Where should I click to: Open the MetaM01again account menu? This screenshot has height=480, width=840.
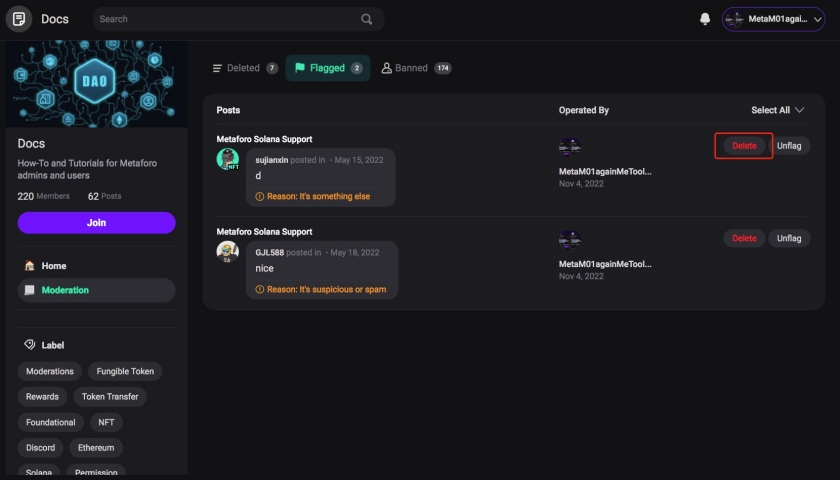click(x=774, y=19)
